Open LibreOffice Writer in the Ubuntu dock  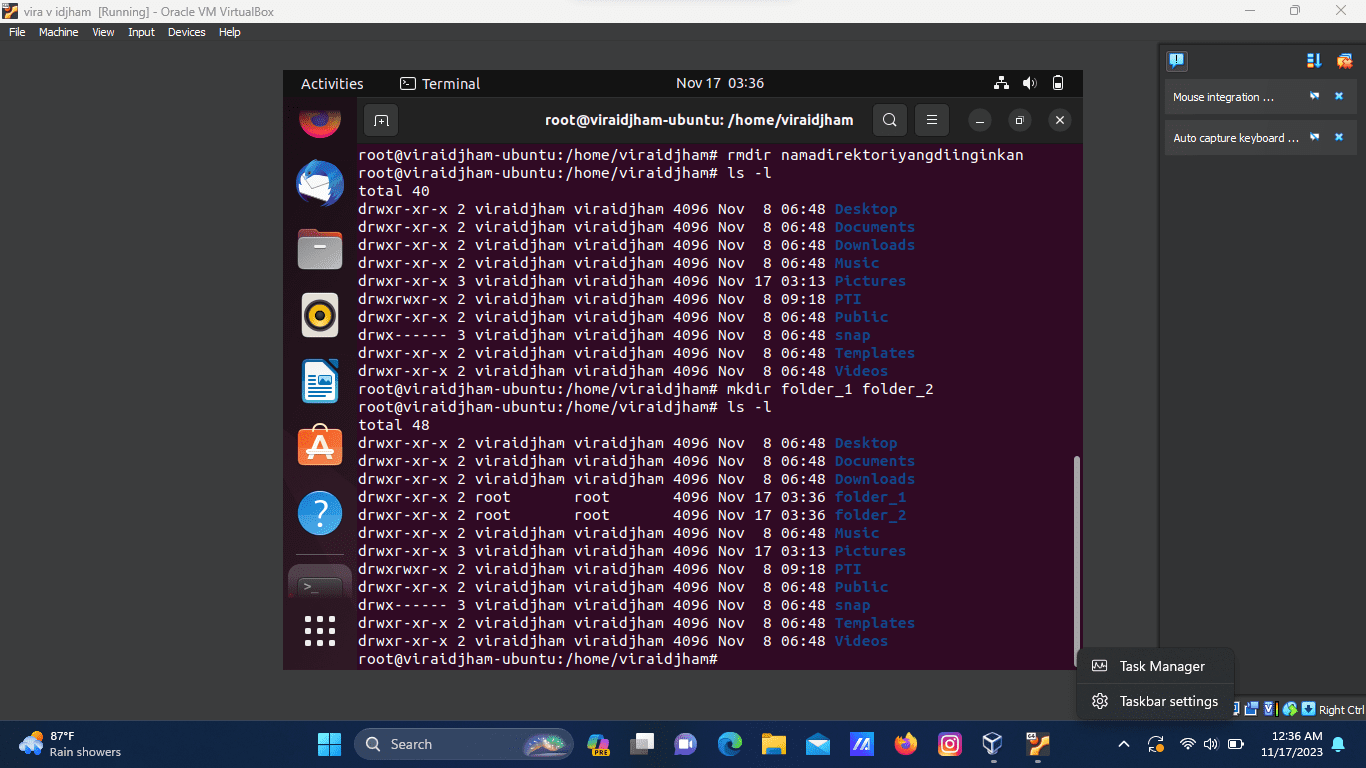[x=320, y=382]
